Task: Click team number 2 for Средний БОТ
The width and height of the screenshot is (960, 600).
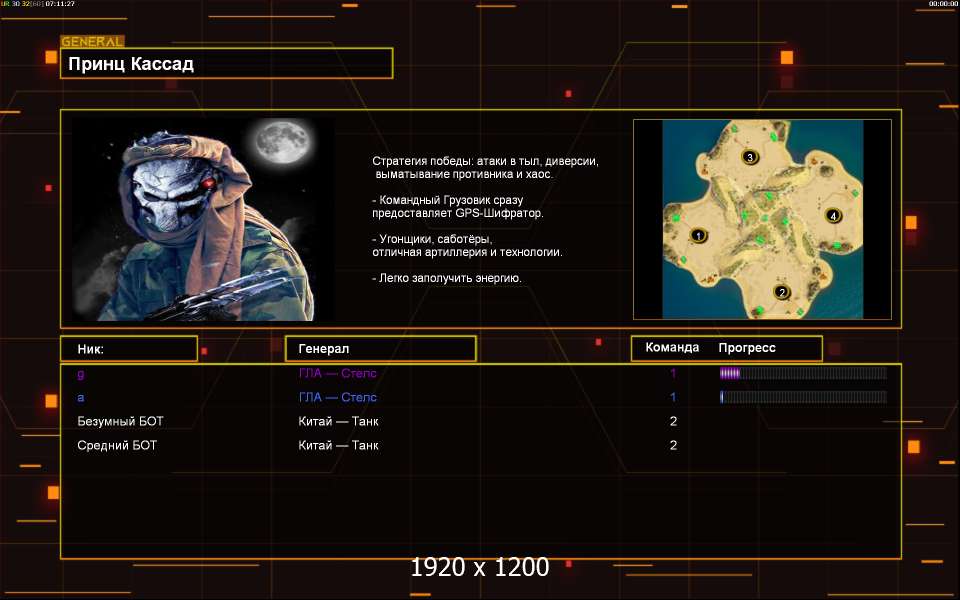Action: pyautogui.click(x=673, y=445)
